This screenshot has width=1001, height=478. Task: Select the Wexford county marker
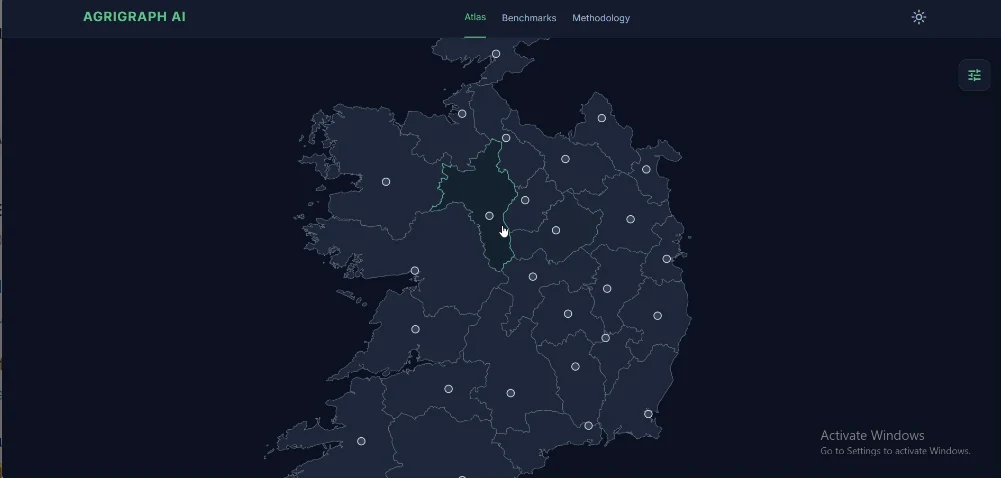pos(648,414)
